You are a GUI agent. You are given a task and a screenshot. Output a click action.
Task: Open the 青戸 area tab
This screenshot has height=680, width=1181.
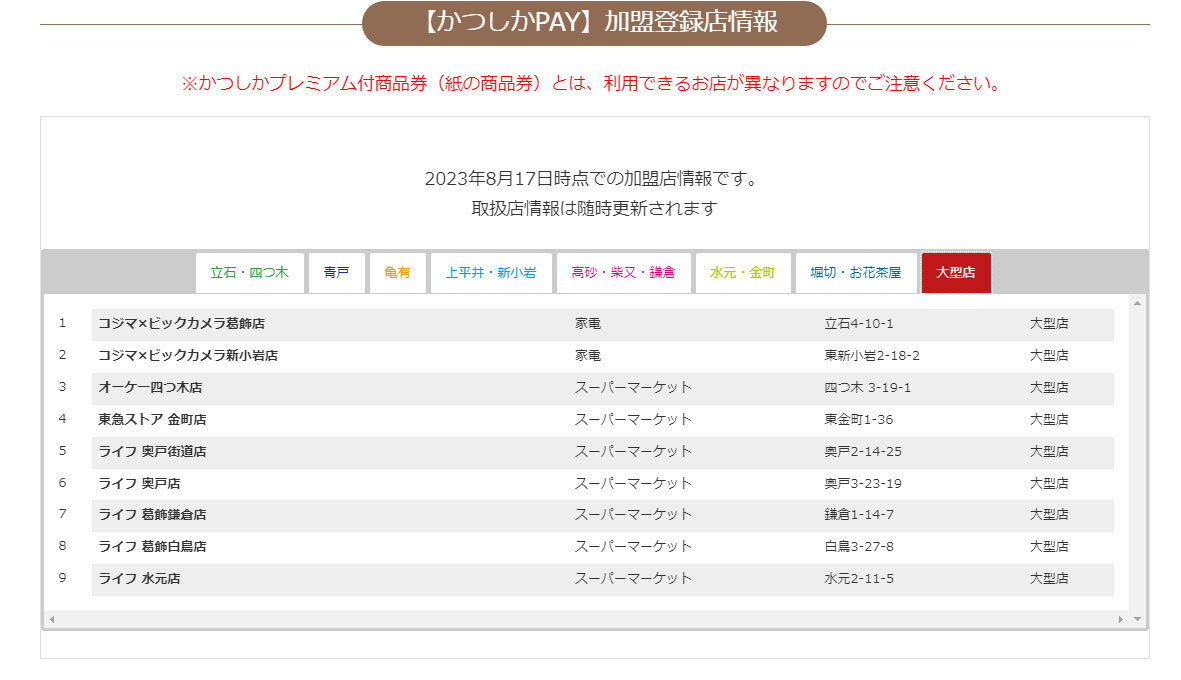tap(336, 272)
